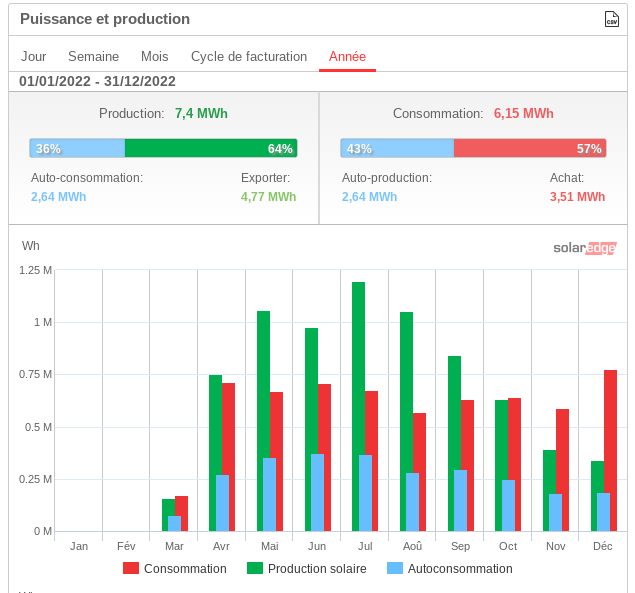This screenshot has height=593, width=635.
Task: Switch to the Jour tab
Action: (34, 57)
